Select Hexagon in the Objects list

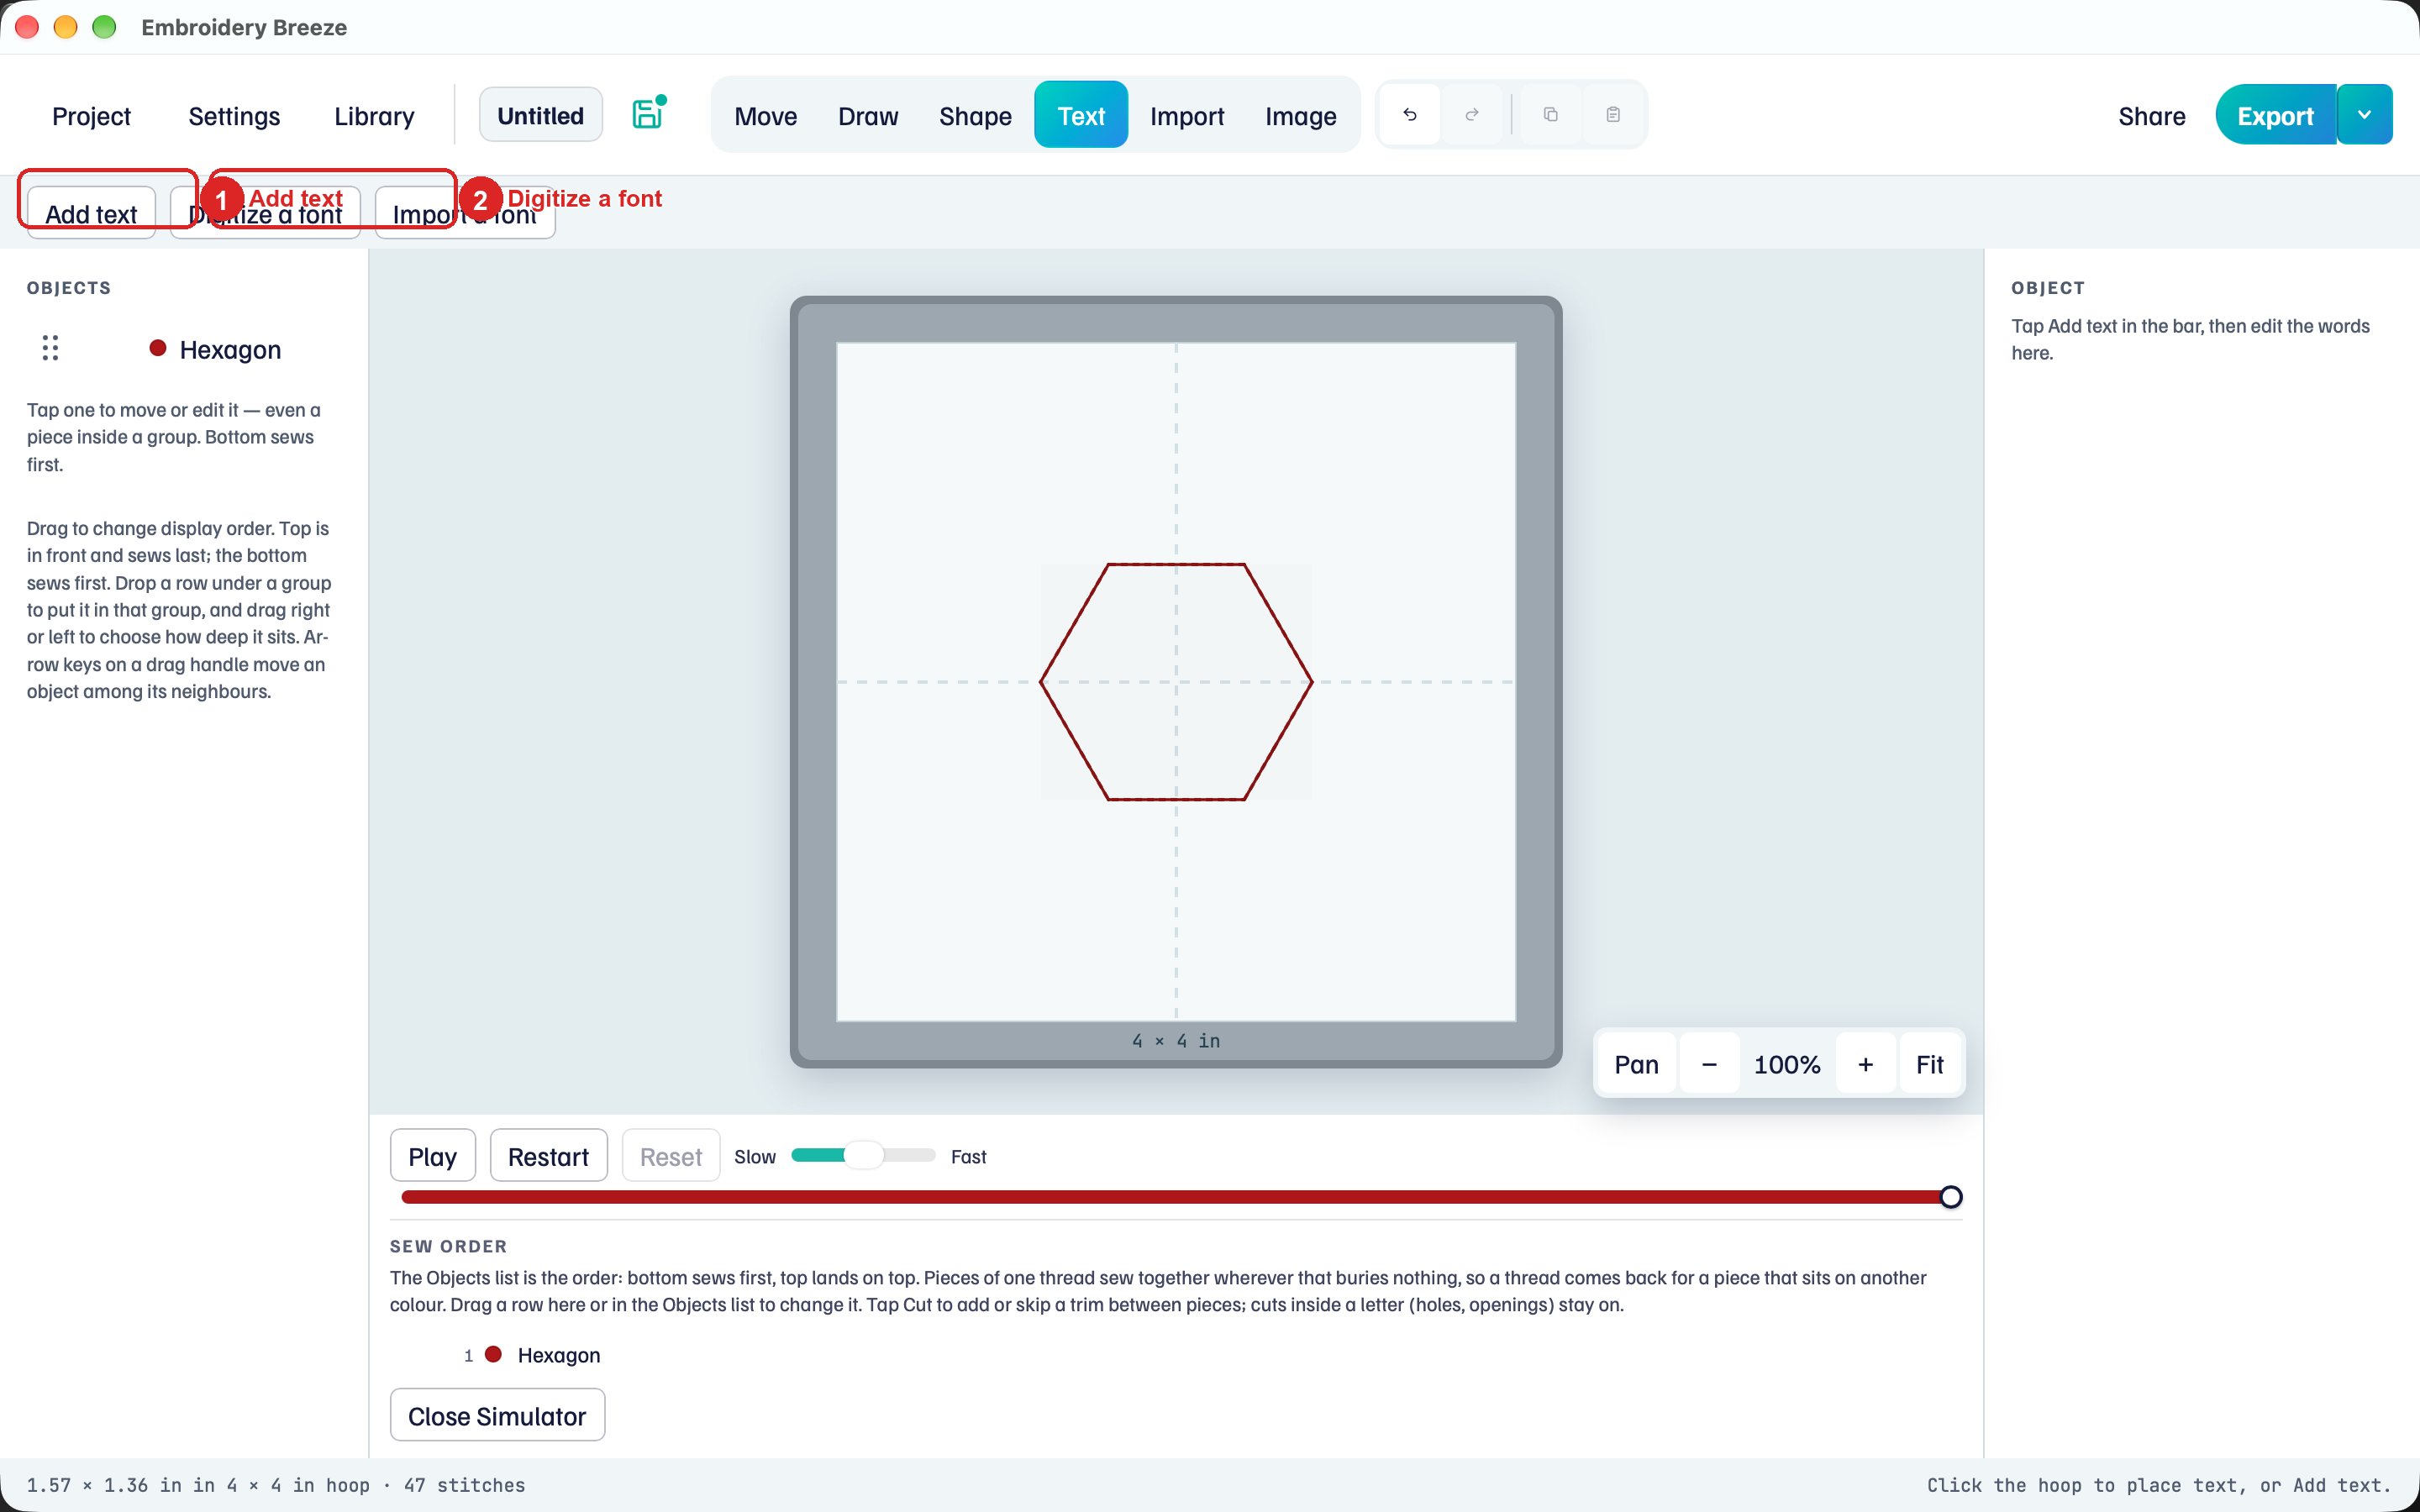coord(230,349)
